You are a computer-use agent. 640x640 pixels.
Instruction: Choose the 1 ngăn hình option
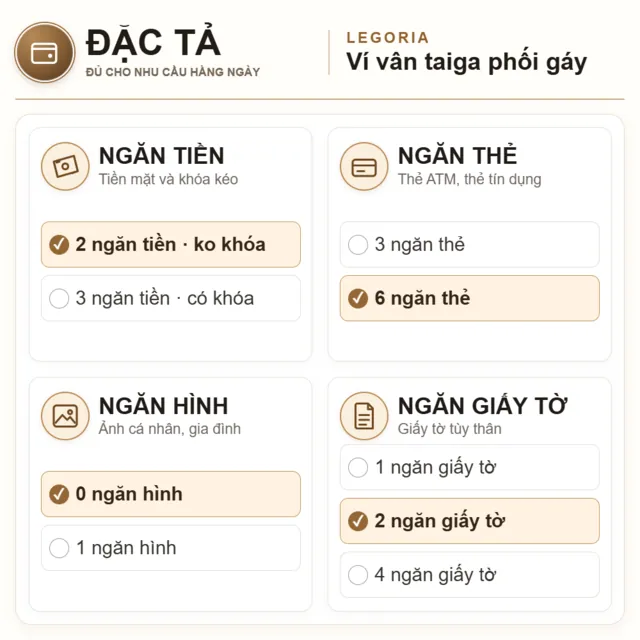click(171, 548)
